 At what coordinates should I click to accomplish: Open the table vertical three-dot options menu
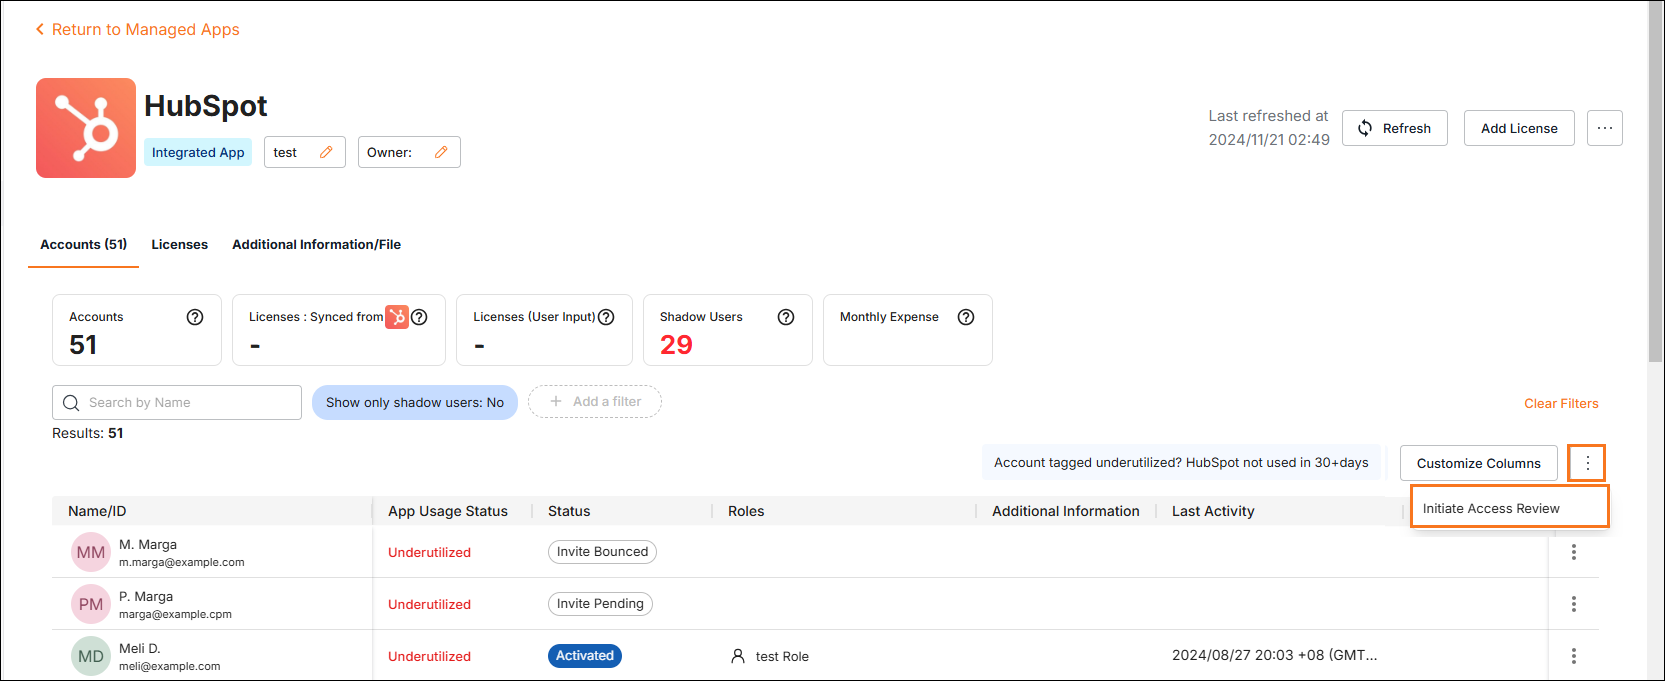click(x=1587, y=463)
